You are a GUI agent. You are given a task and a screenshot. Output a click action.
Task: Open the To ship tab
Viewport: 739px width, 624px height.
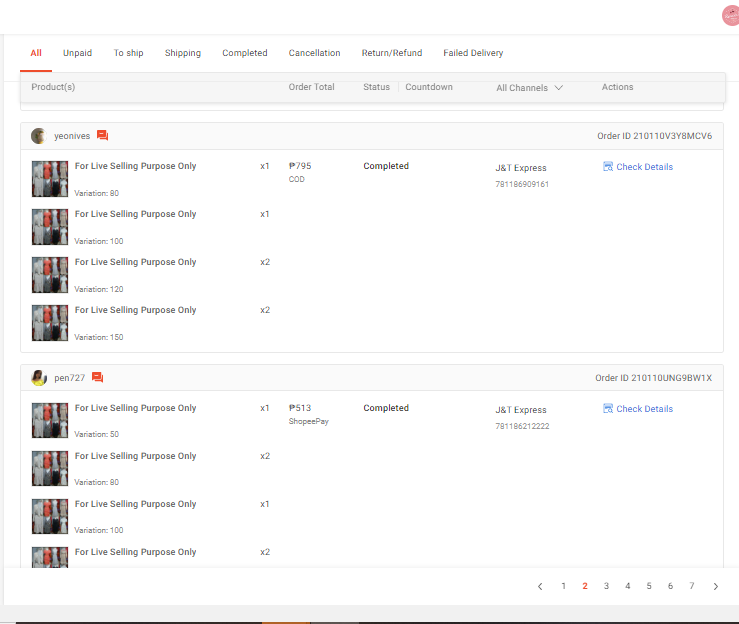[128, 53]
